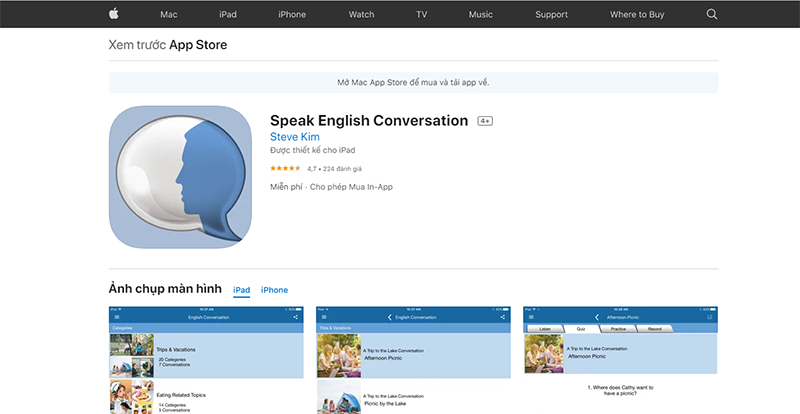800x414 pixels.
Task: Open the search magnifier icon
Action: (712, 14)
